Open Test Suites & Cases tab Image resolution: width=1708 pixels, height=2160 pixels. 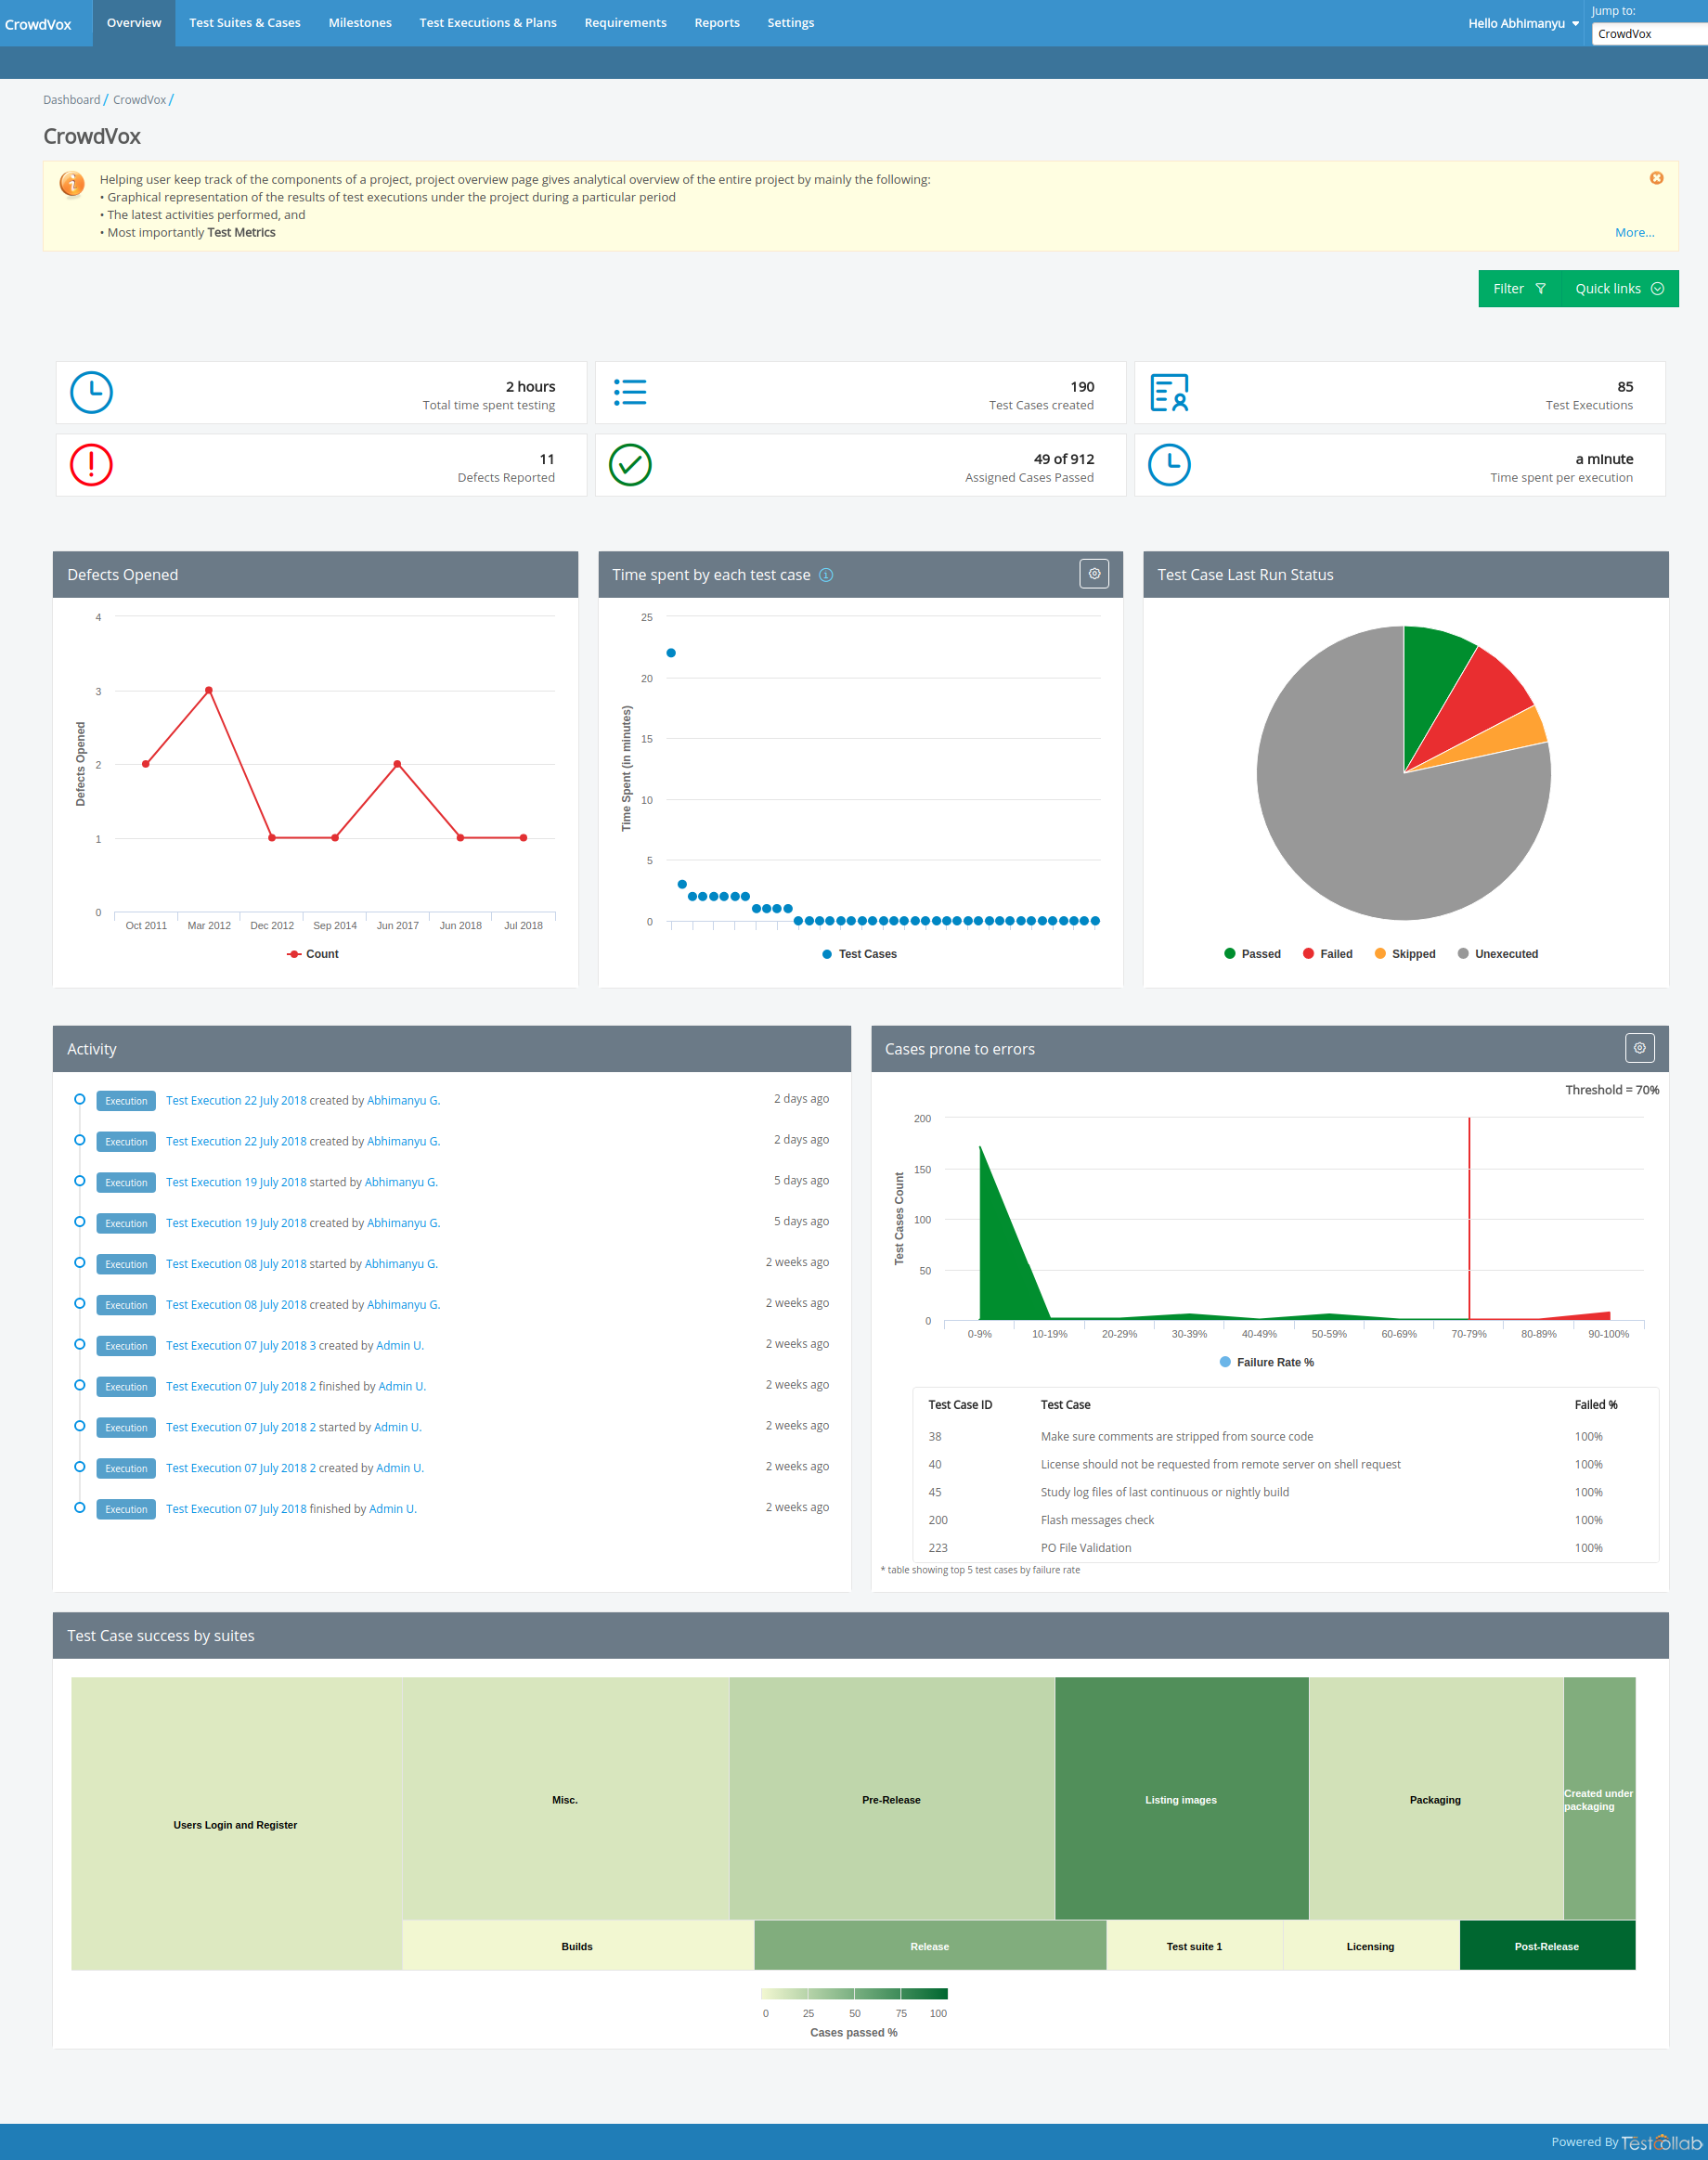click(245, 23)
